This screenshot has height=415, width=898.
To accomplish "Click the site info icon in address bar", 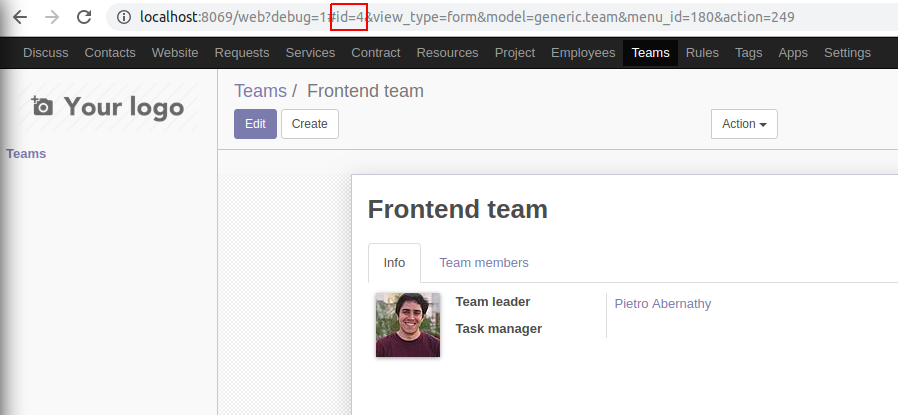I will (x=123, y=17).
